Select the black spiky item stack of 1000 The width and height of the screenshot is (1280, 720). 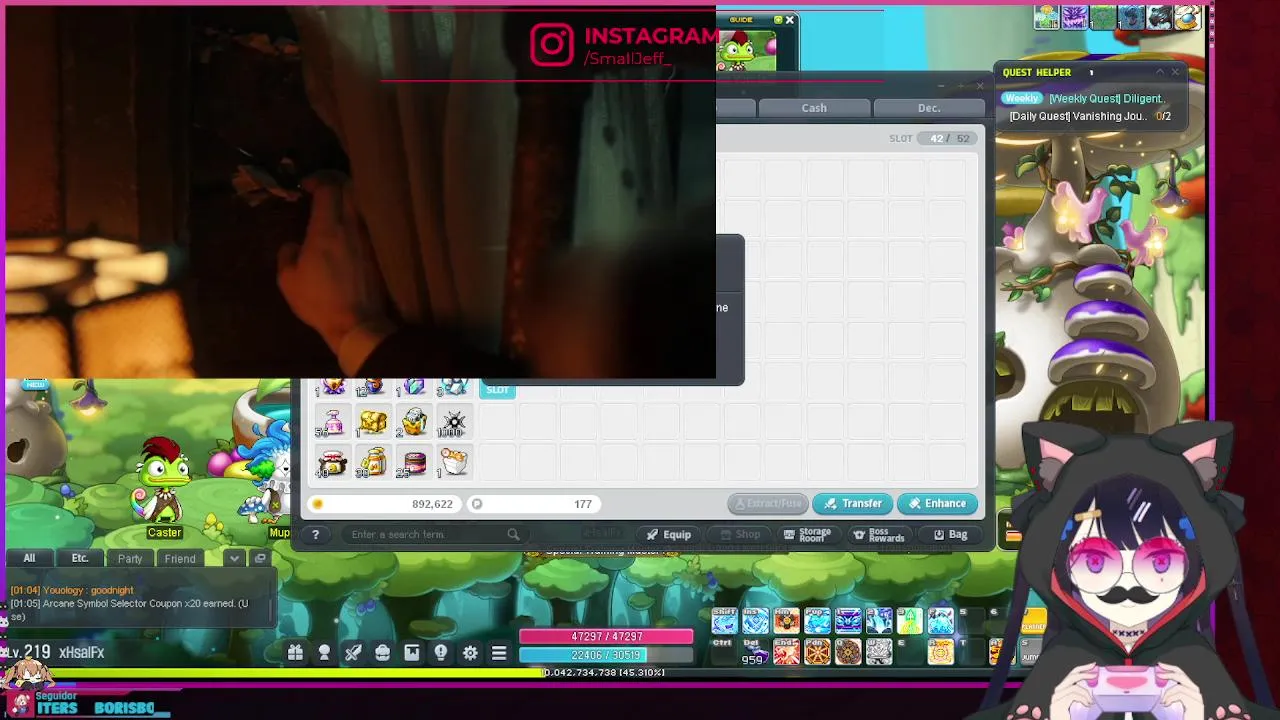[453, 422]
